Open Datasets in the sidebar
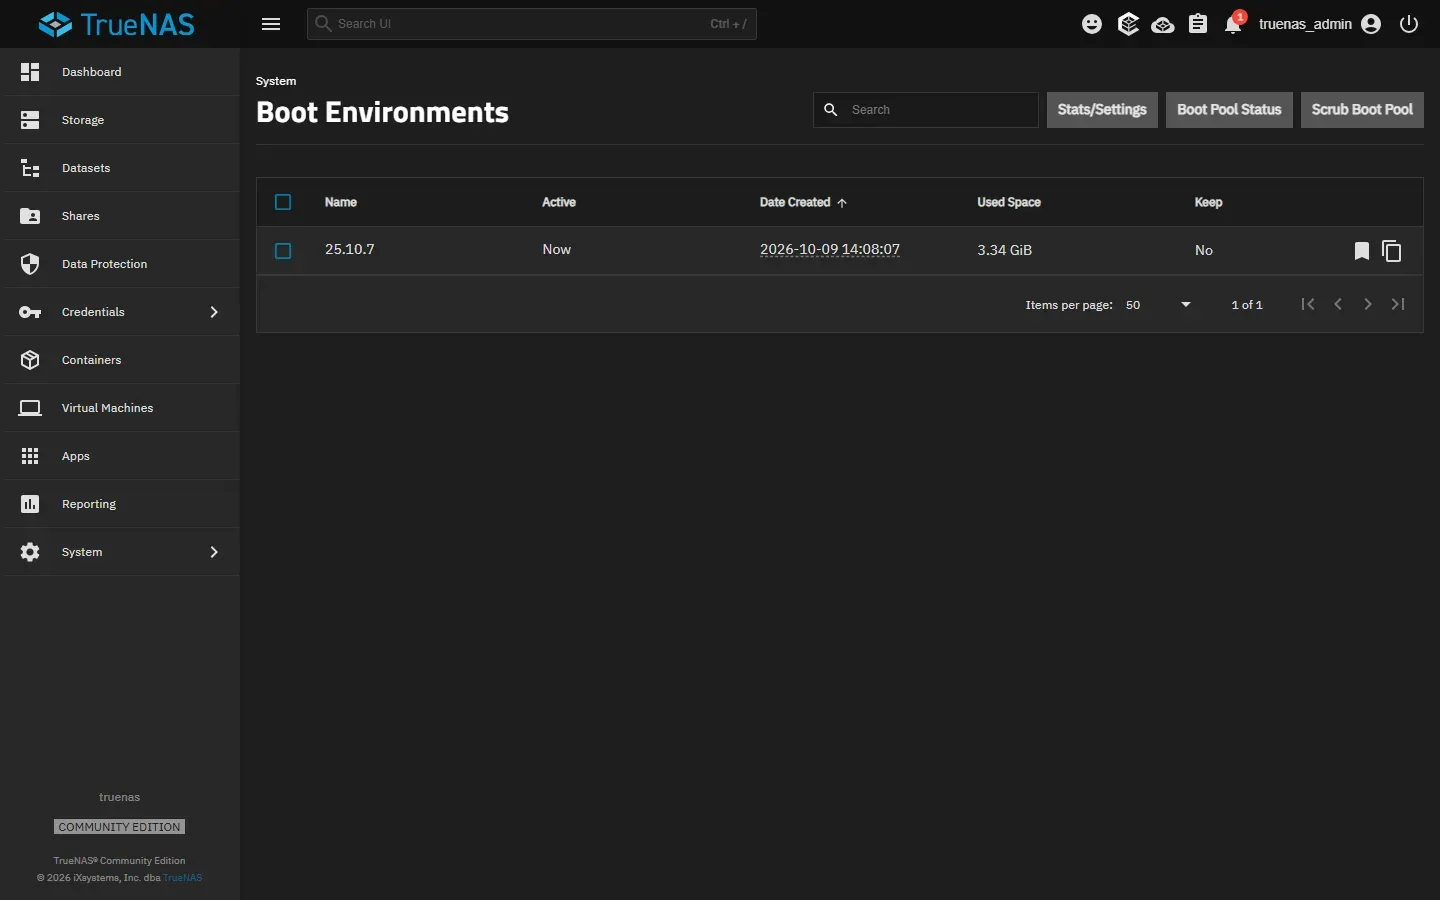The height and width of the screenshot is (900, 1440). 120,168
